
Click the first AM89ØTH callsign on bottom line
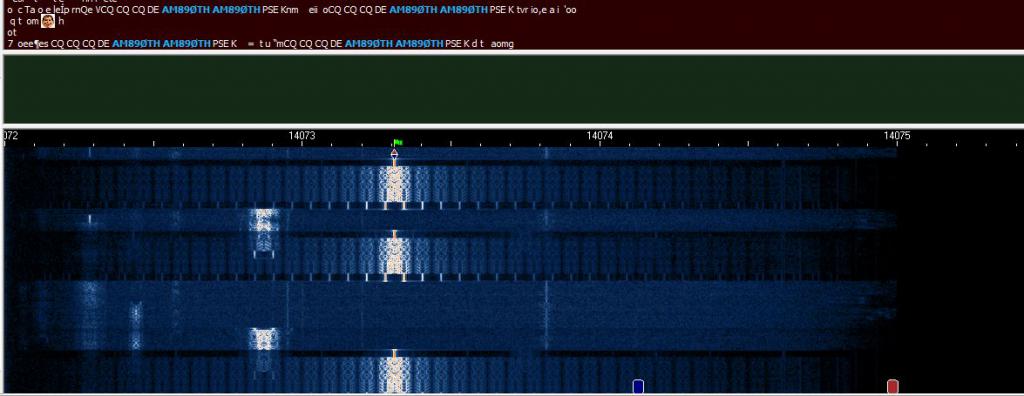(136, 44)
